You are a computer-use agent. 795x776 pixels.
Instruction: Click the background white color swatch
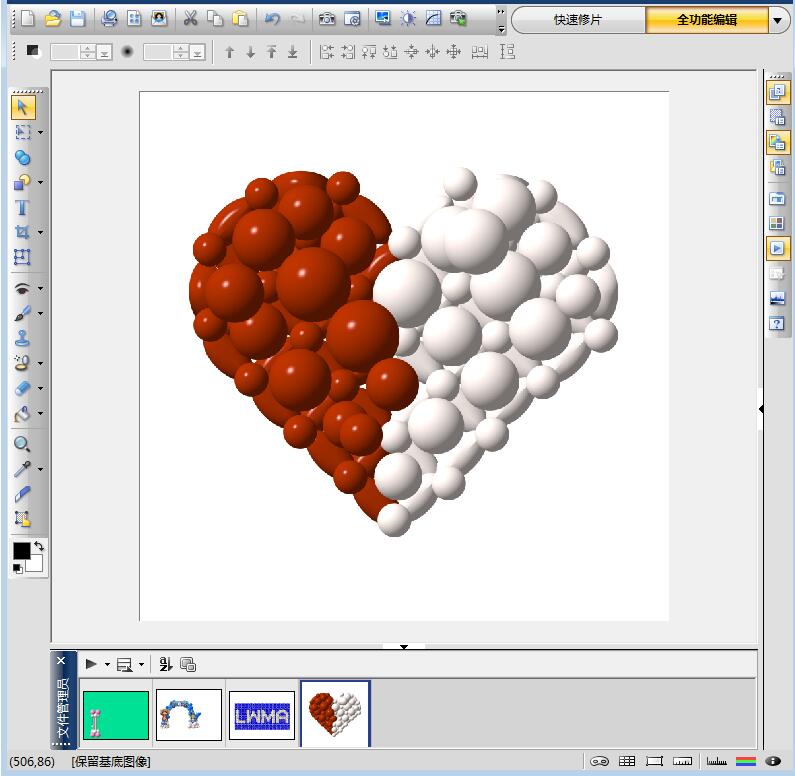click(35, 564)
